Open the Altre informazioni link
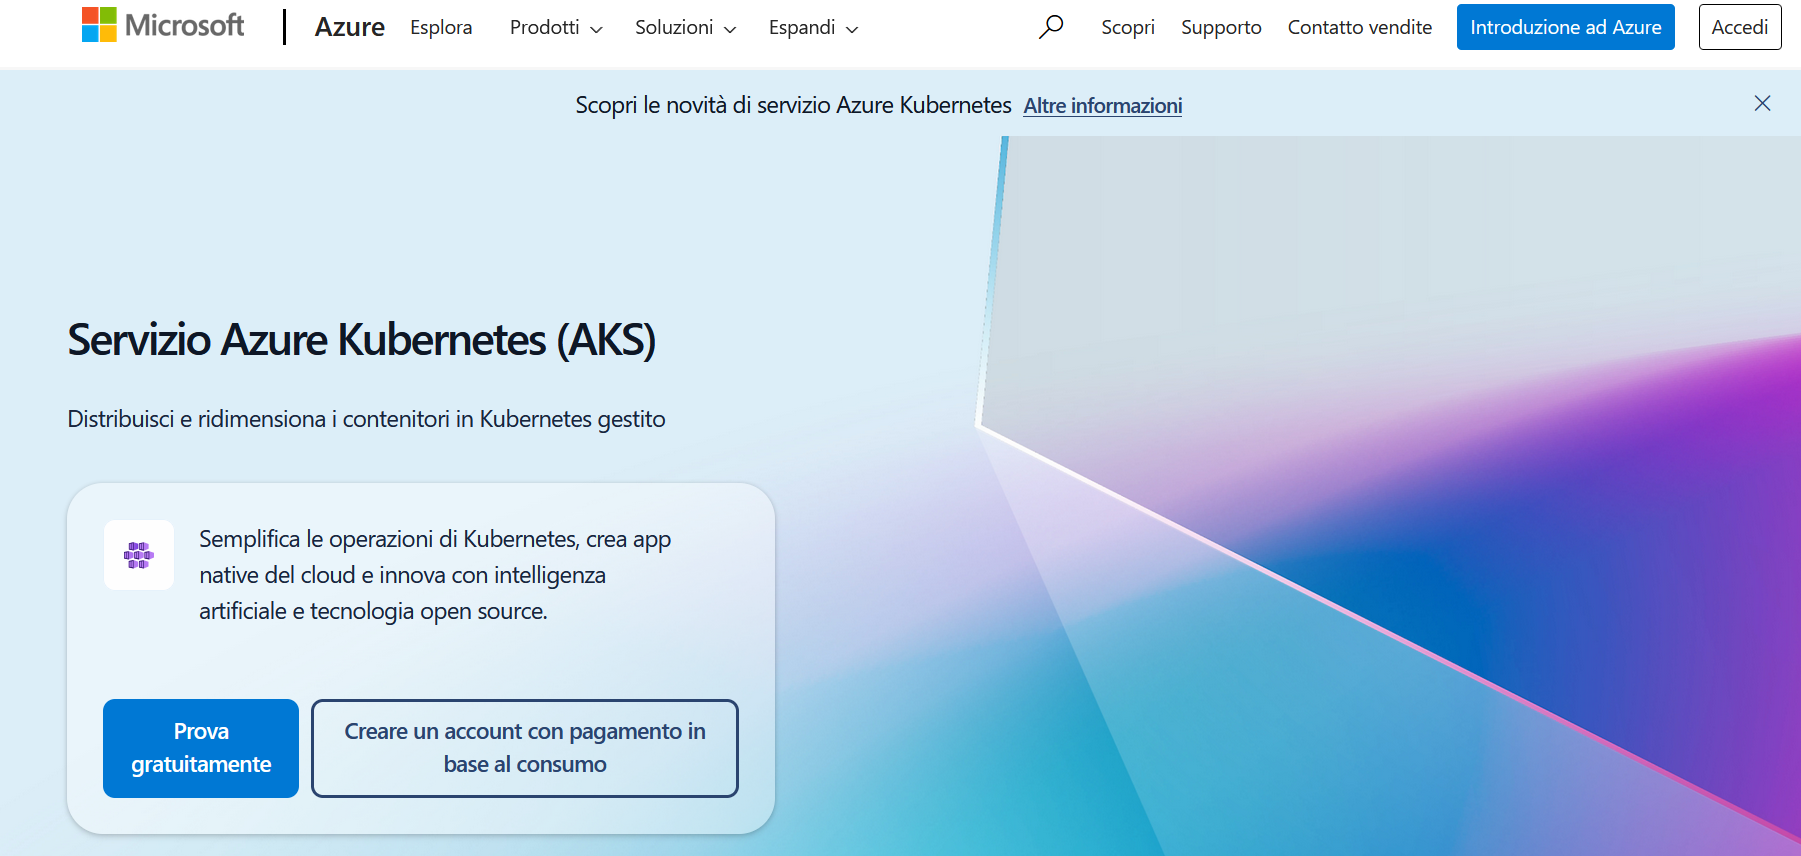The height and width of the screenshot is (856, 1801). pyautogui.click(x=1102, y=105)
